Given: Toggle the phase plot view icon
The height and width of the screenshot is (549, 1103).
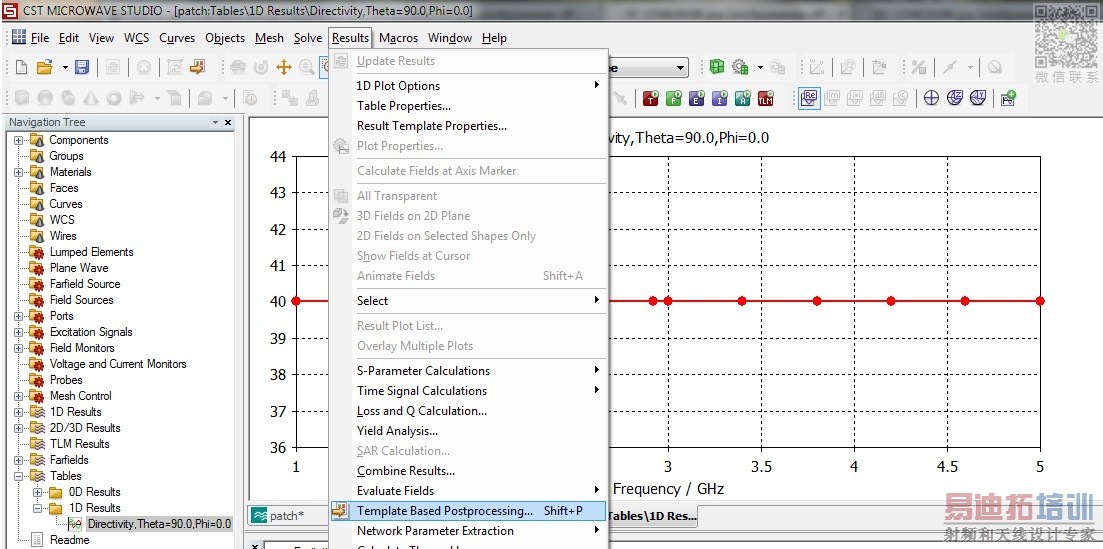Looking at the screenshot, I should pyautogui.click(x=901, y=99).
